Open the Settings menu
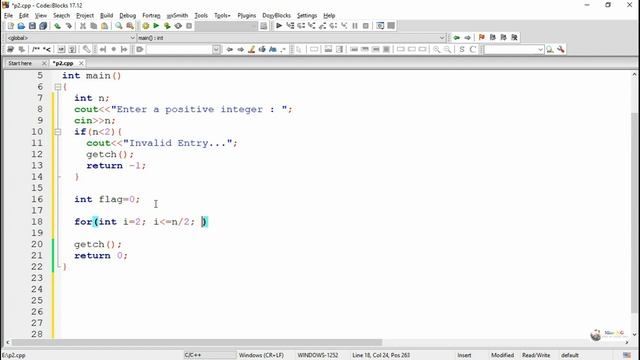The image size is (640, 360). tap(307, 16)
